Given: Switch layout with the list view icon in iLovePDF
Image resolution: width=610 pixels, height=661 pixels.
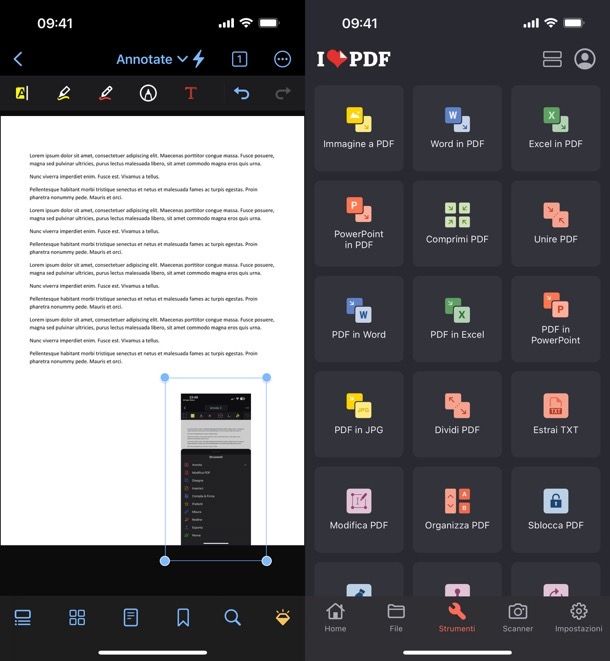Looking at the screenshot, I should click(552, 59).
